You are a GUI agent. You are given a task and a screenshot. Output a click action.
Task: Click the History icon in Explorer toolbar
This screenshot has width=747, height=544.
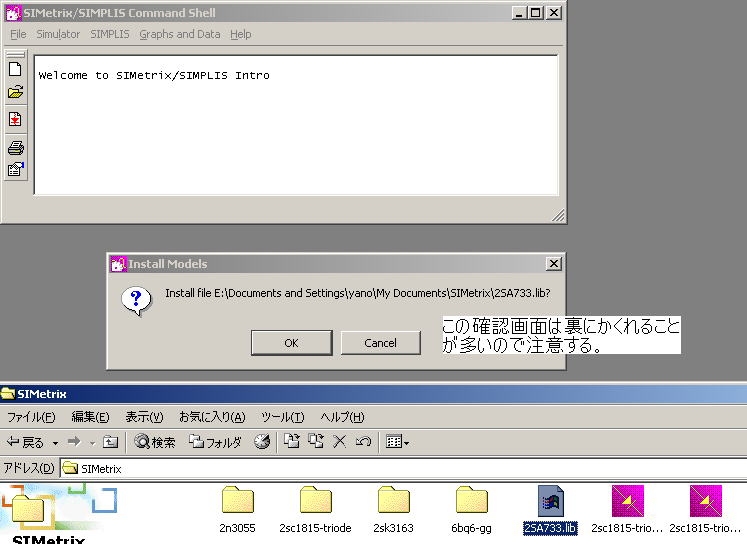coord(262,443)
